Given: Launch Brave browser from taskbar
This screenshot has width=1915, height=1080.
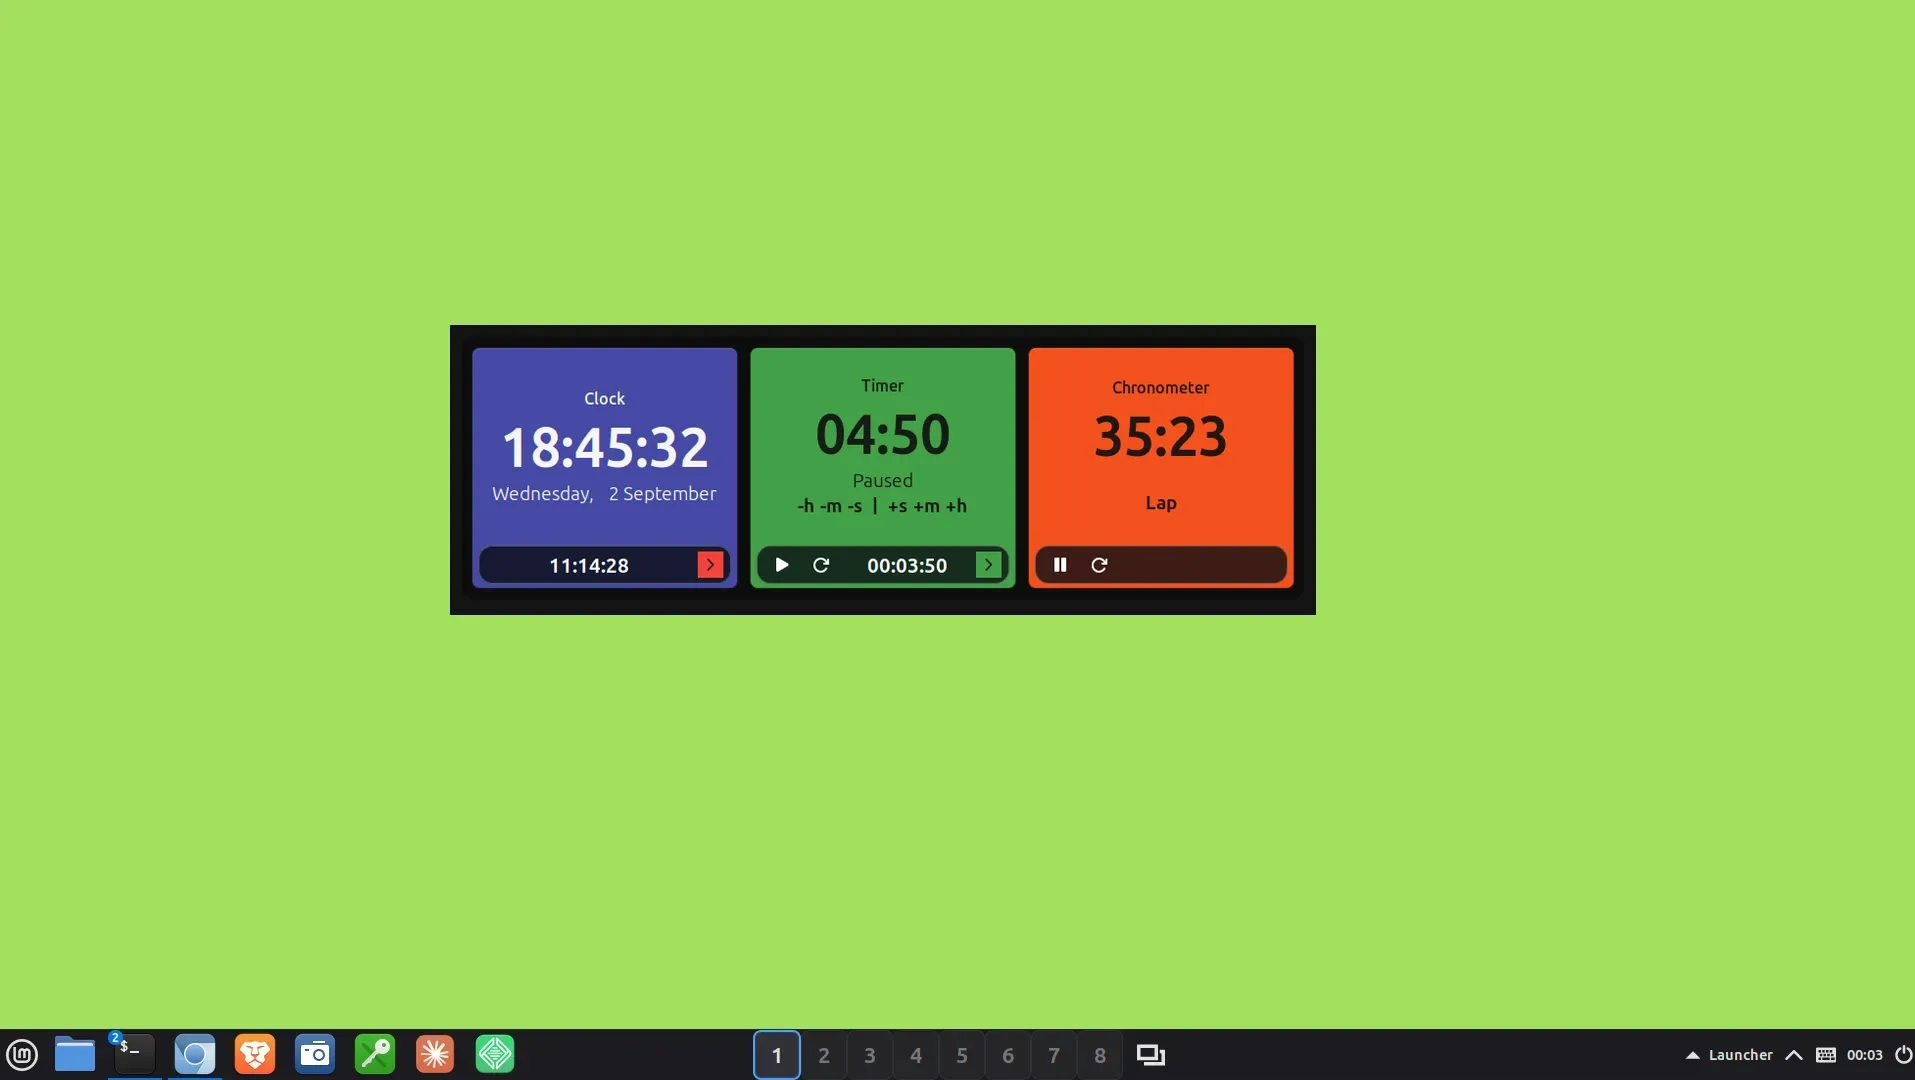Looking at the screenshot, I should 255,1055.
